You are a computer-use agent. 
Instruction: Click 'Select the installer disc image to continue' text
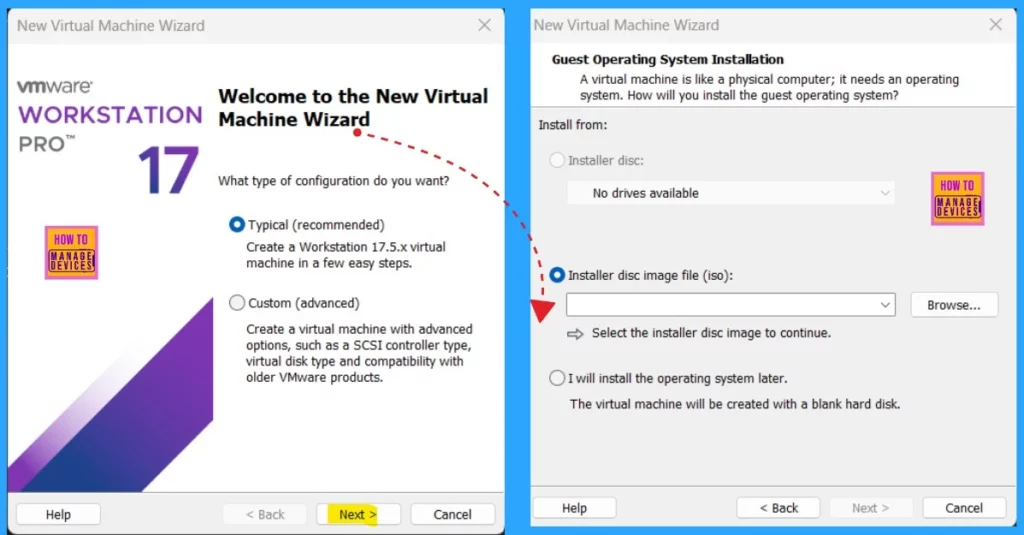[x=711, y=332]
